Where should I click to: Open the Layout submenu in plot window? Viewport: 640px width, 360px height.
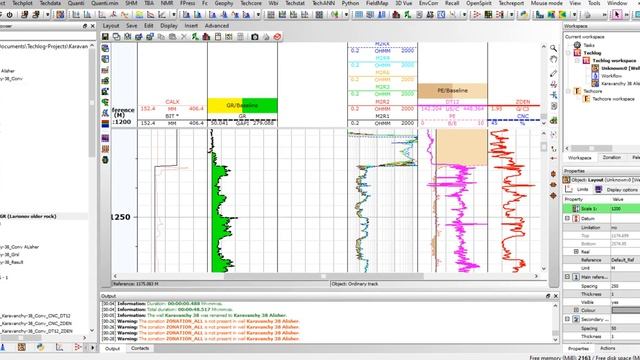[x=111, y=26]
